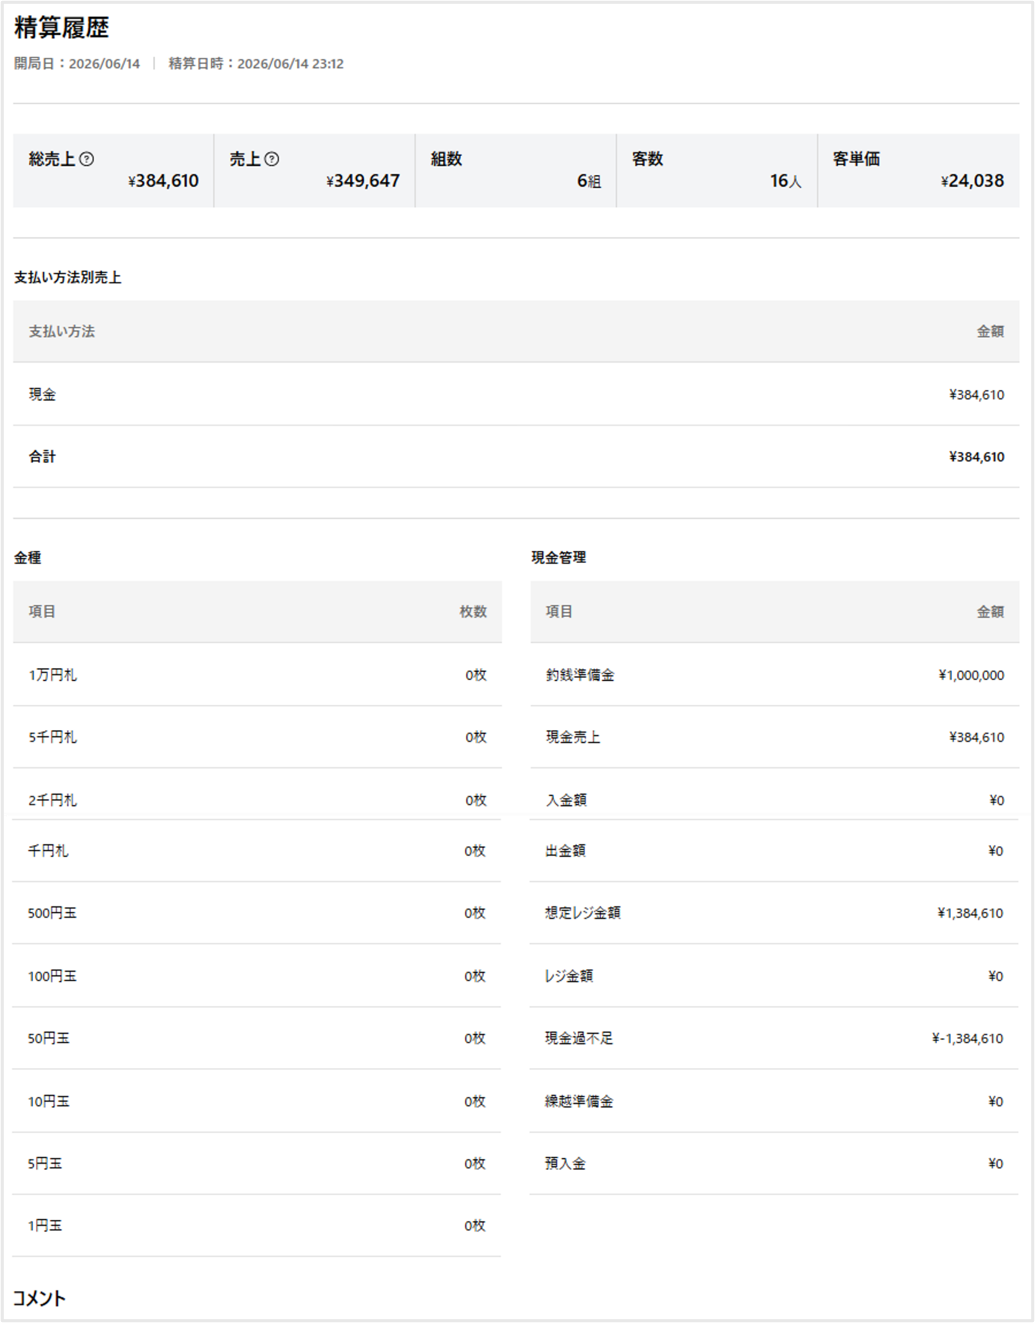
Task: Click the 繰越準備金 row label
Action: (x=579, y=1101)
